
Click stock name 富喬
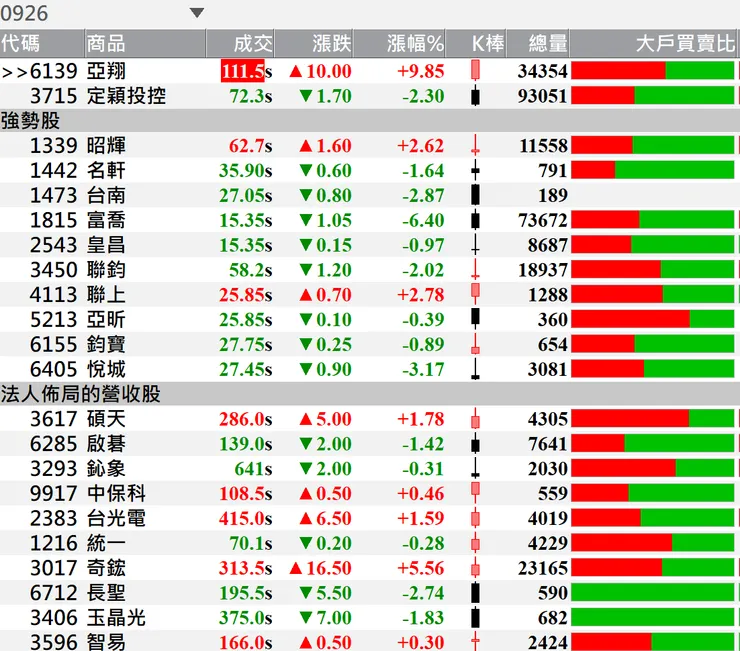pyautogui.click(x=106, y=220)
